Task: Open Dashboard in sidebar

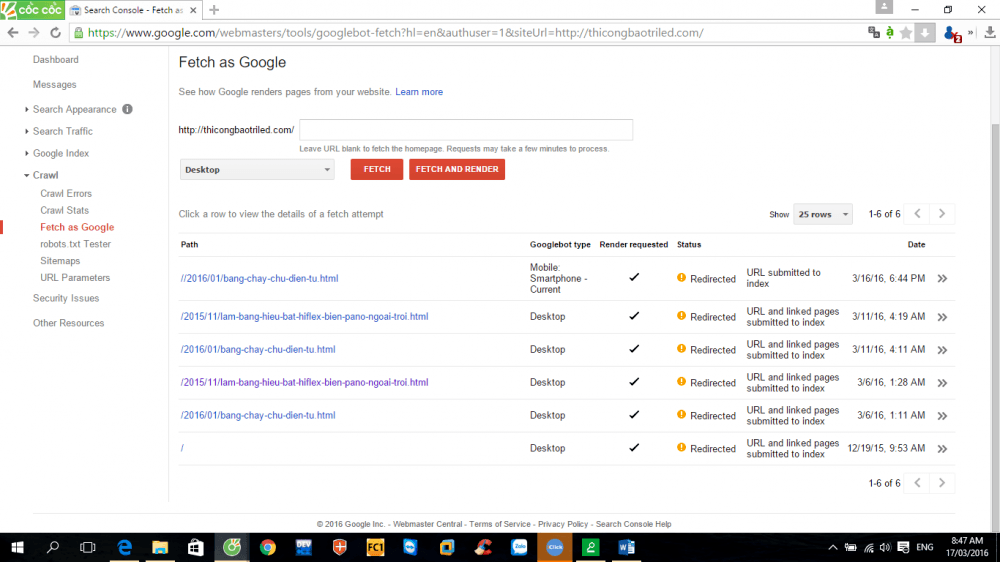Action: [55, 59]
